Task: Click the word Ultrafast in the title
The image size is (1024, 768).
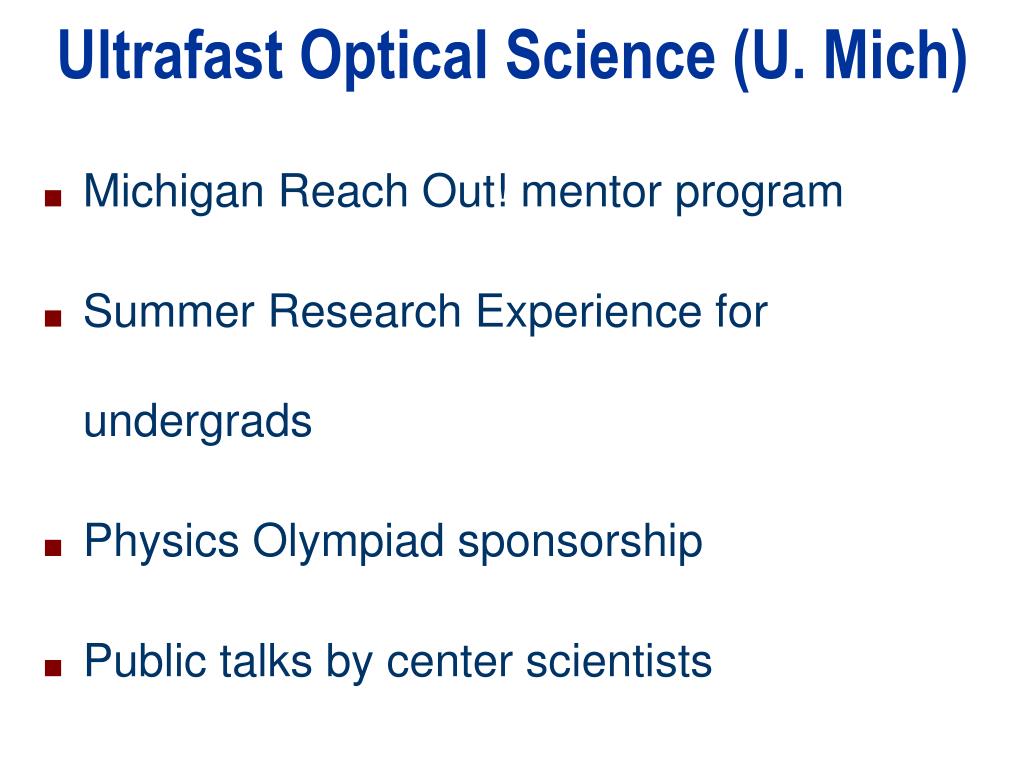Action: tap(170, 55)
